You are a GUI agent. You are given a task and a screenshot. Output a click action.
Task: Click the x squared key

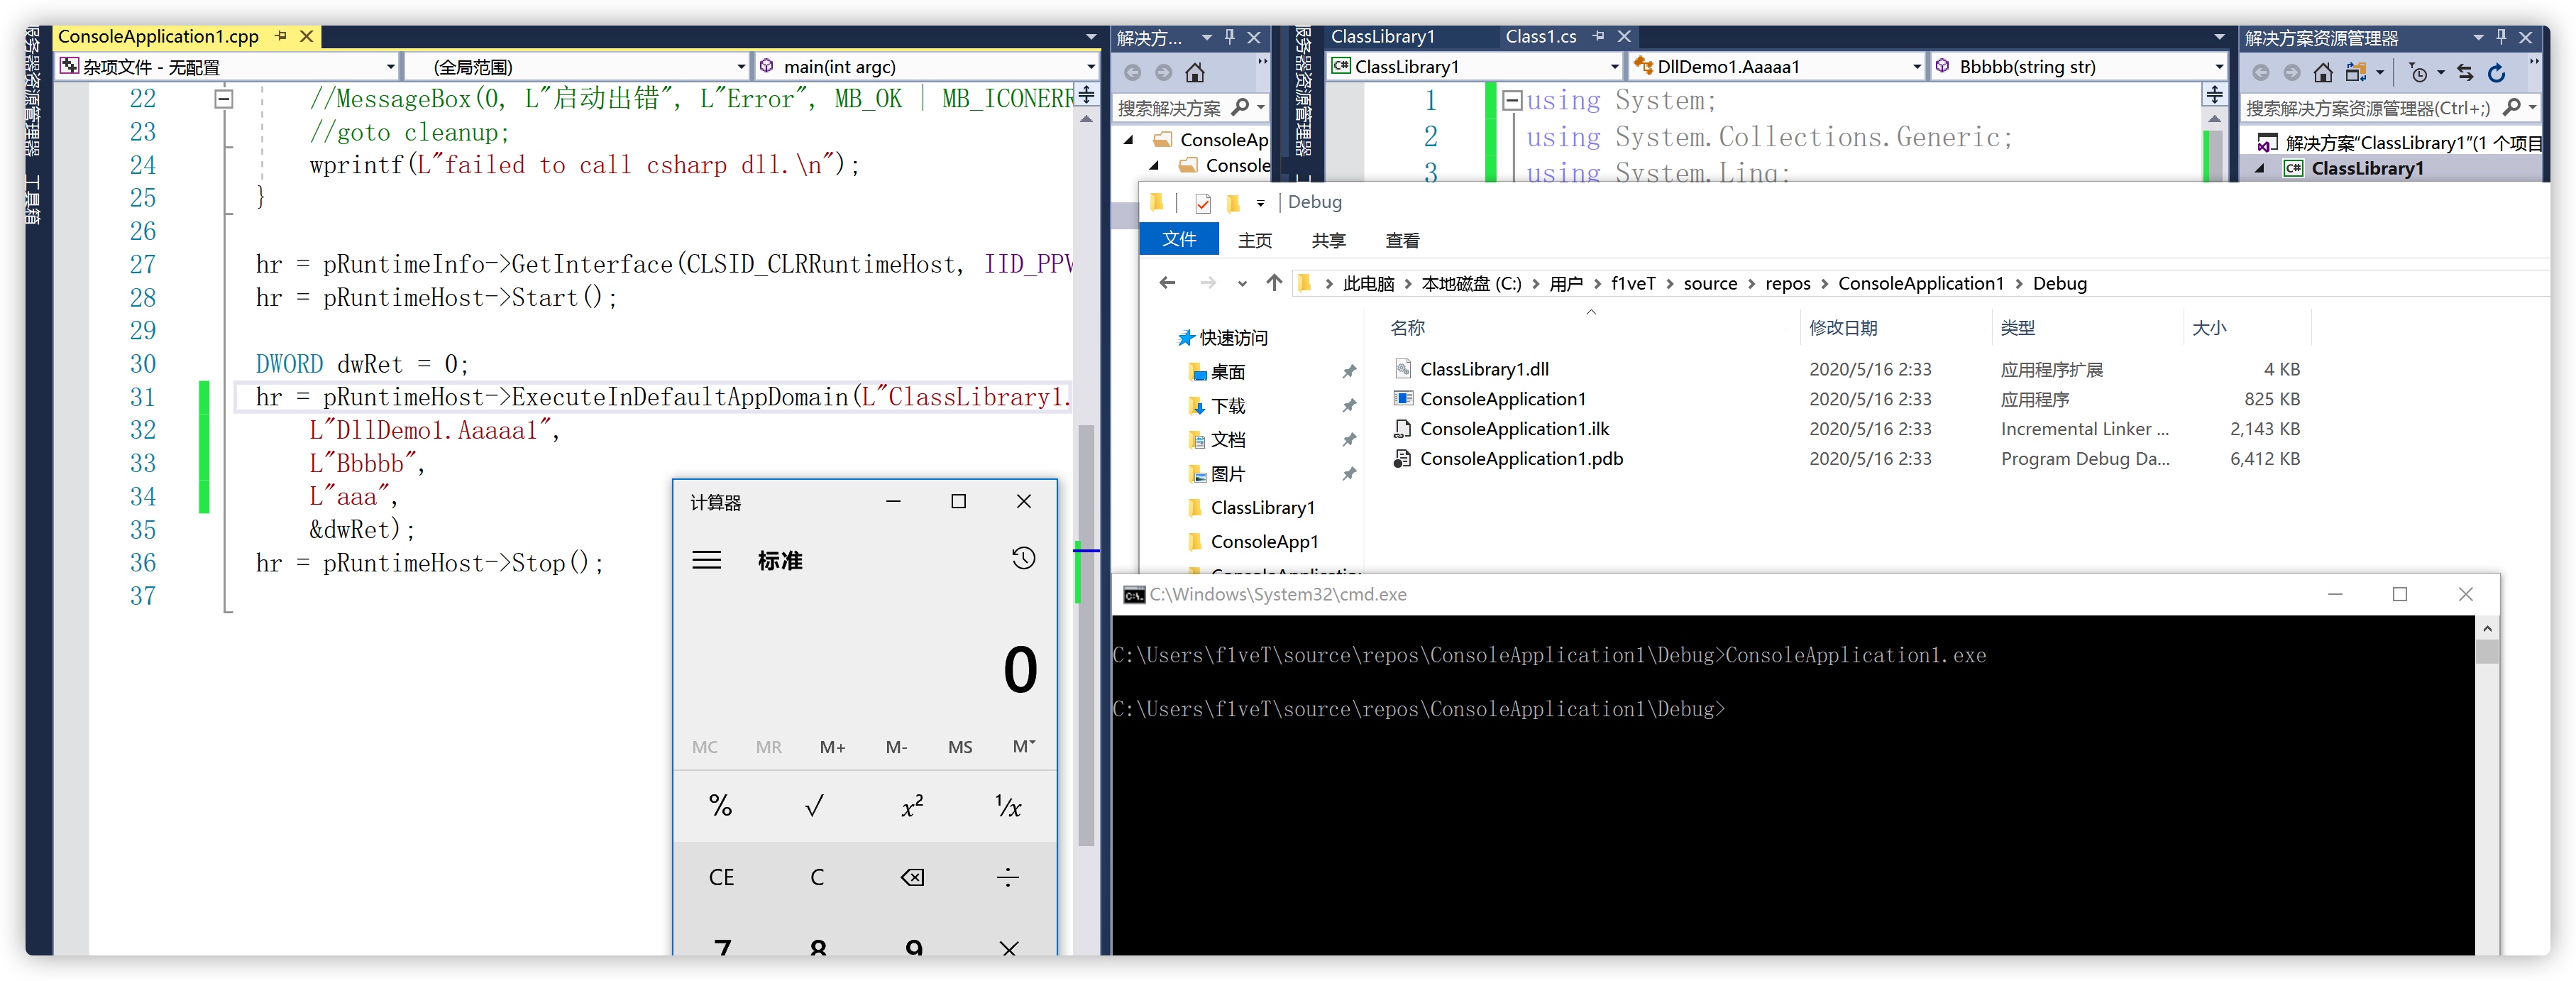[912, 806]
